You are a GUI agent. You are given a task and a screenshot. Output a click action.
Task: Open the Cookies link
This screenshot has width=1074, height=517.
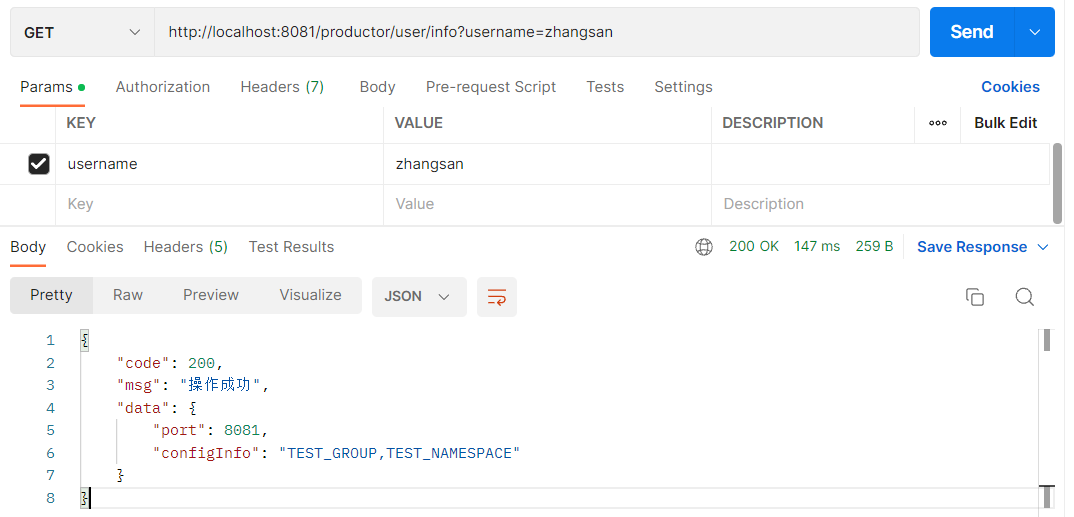tap(1010, 87)
